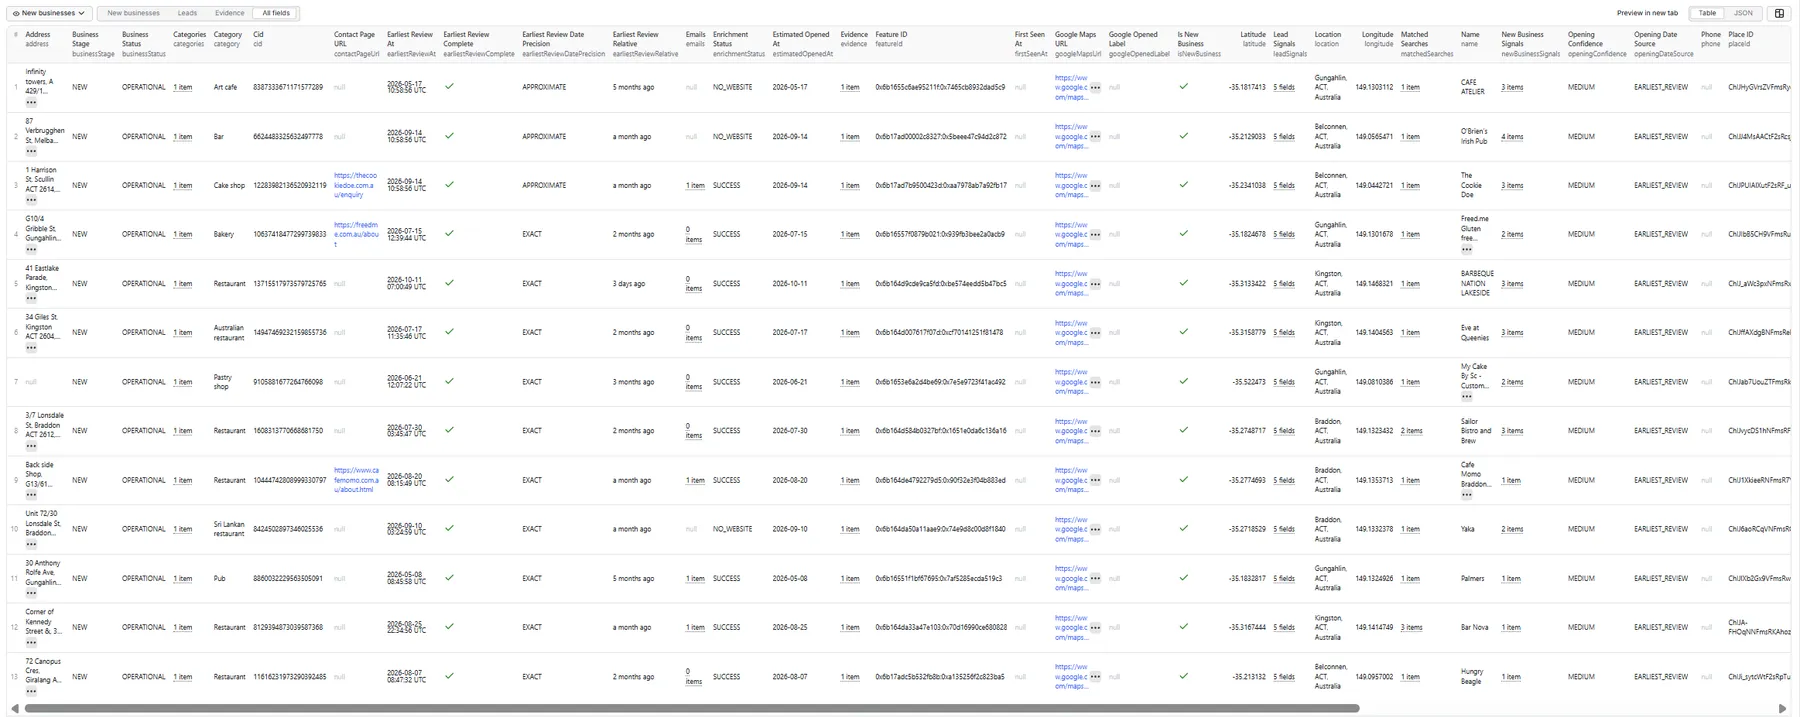
Task: Expand the 34 Giles St address cell
Action: click(31, 347)
